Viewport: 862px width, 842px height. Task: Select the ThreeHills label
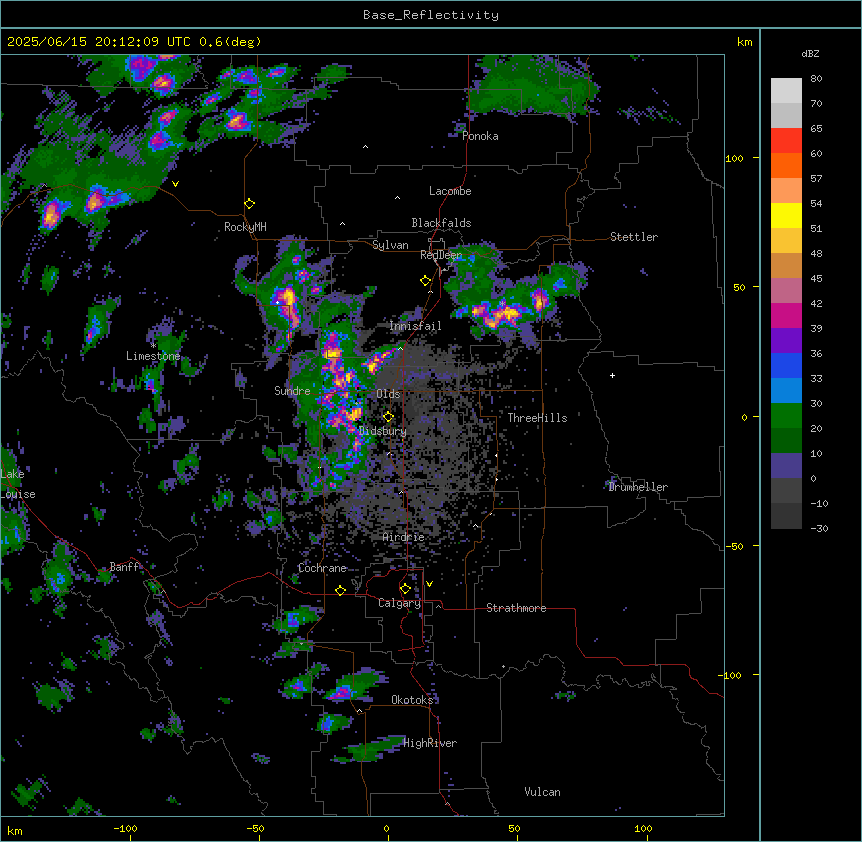(x=537, y=418)
